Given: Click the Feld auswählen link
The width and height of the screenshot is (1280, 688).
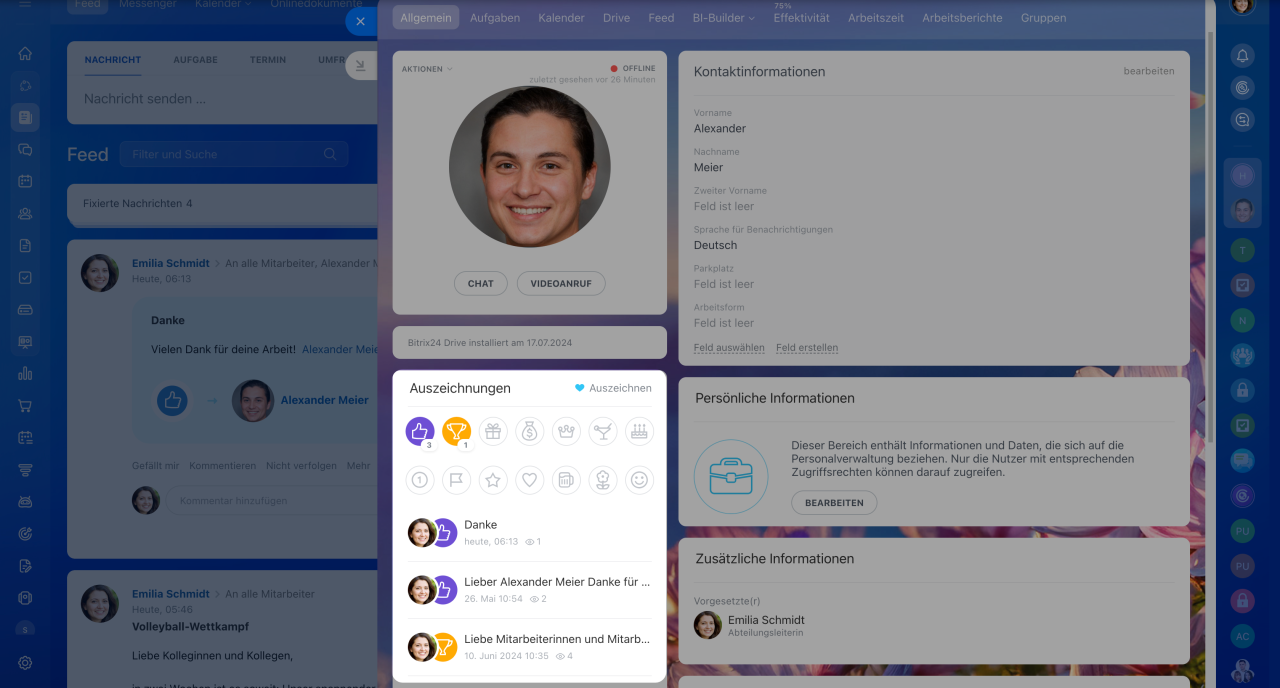Looking at the screenshot, I should [729, 348].
